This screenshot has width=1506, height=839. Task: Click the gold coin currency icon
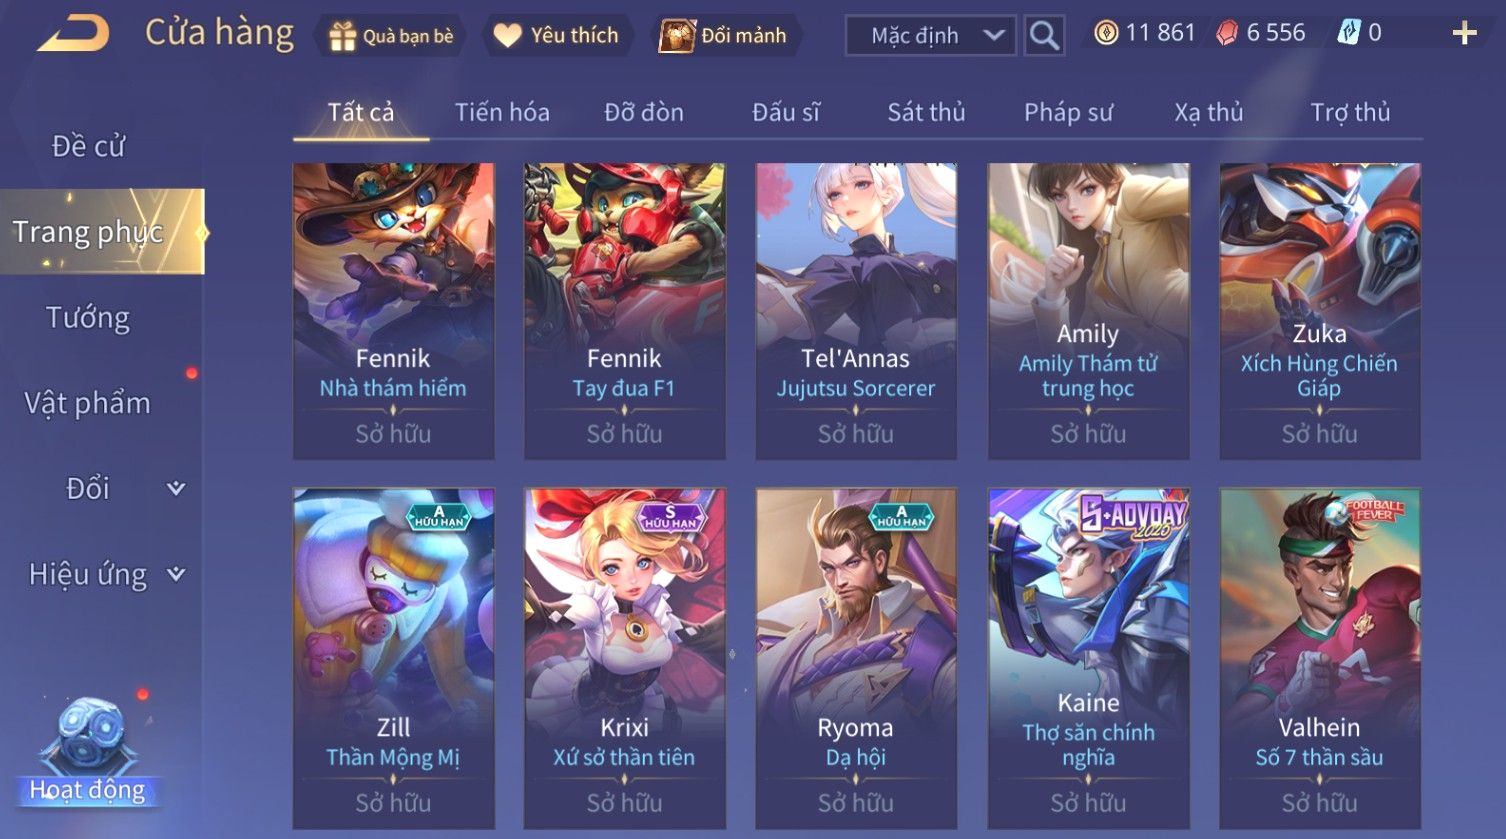click(1105, 33)
